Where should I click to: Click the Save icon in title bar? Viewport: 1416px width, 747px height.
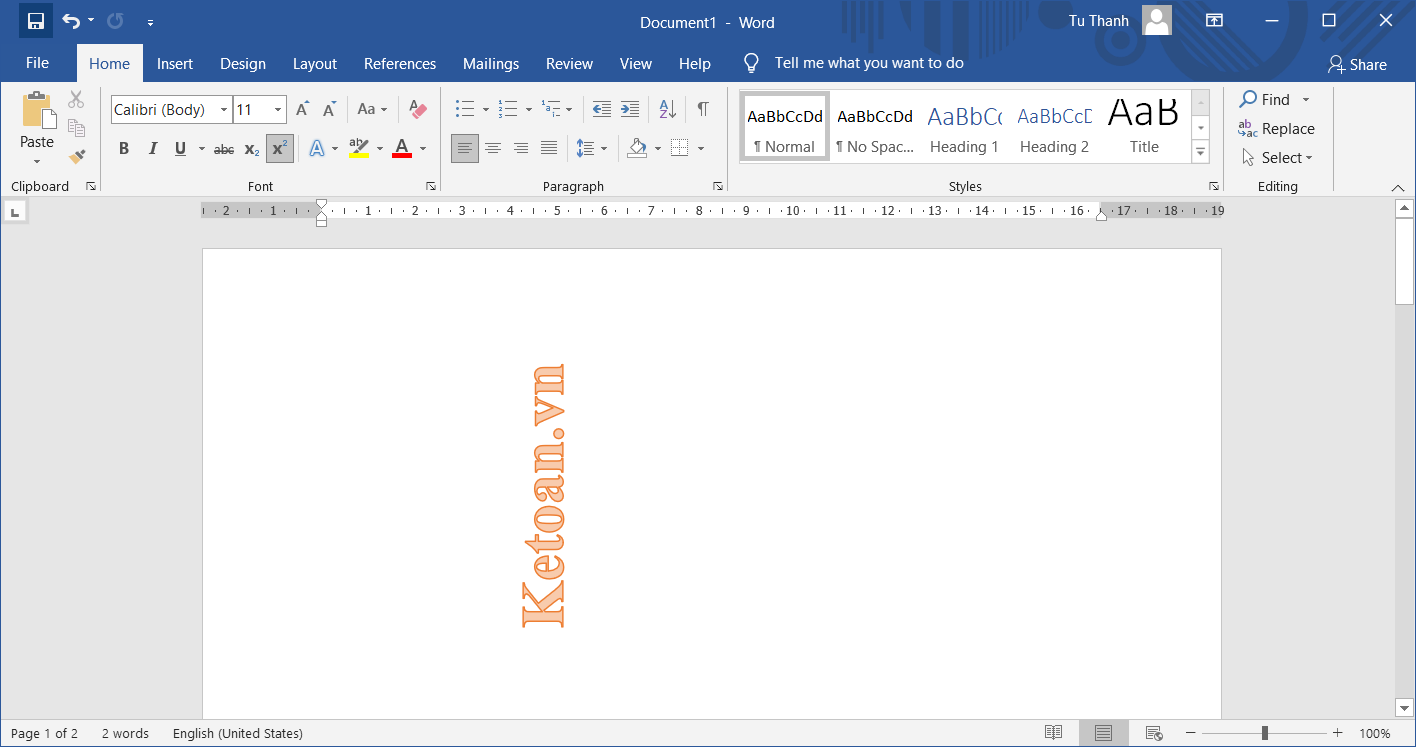coord(35,21)
